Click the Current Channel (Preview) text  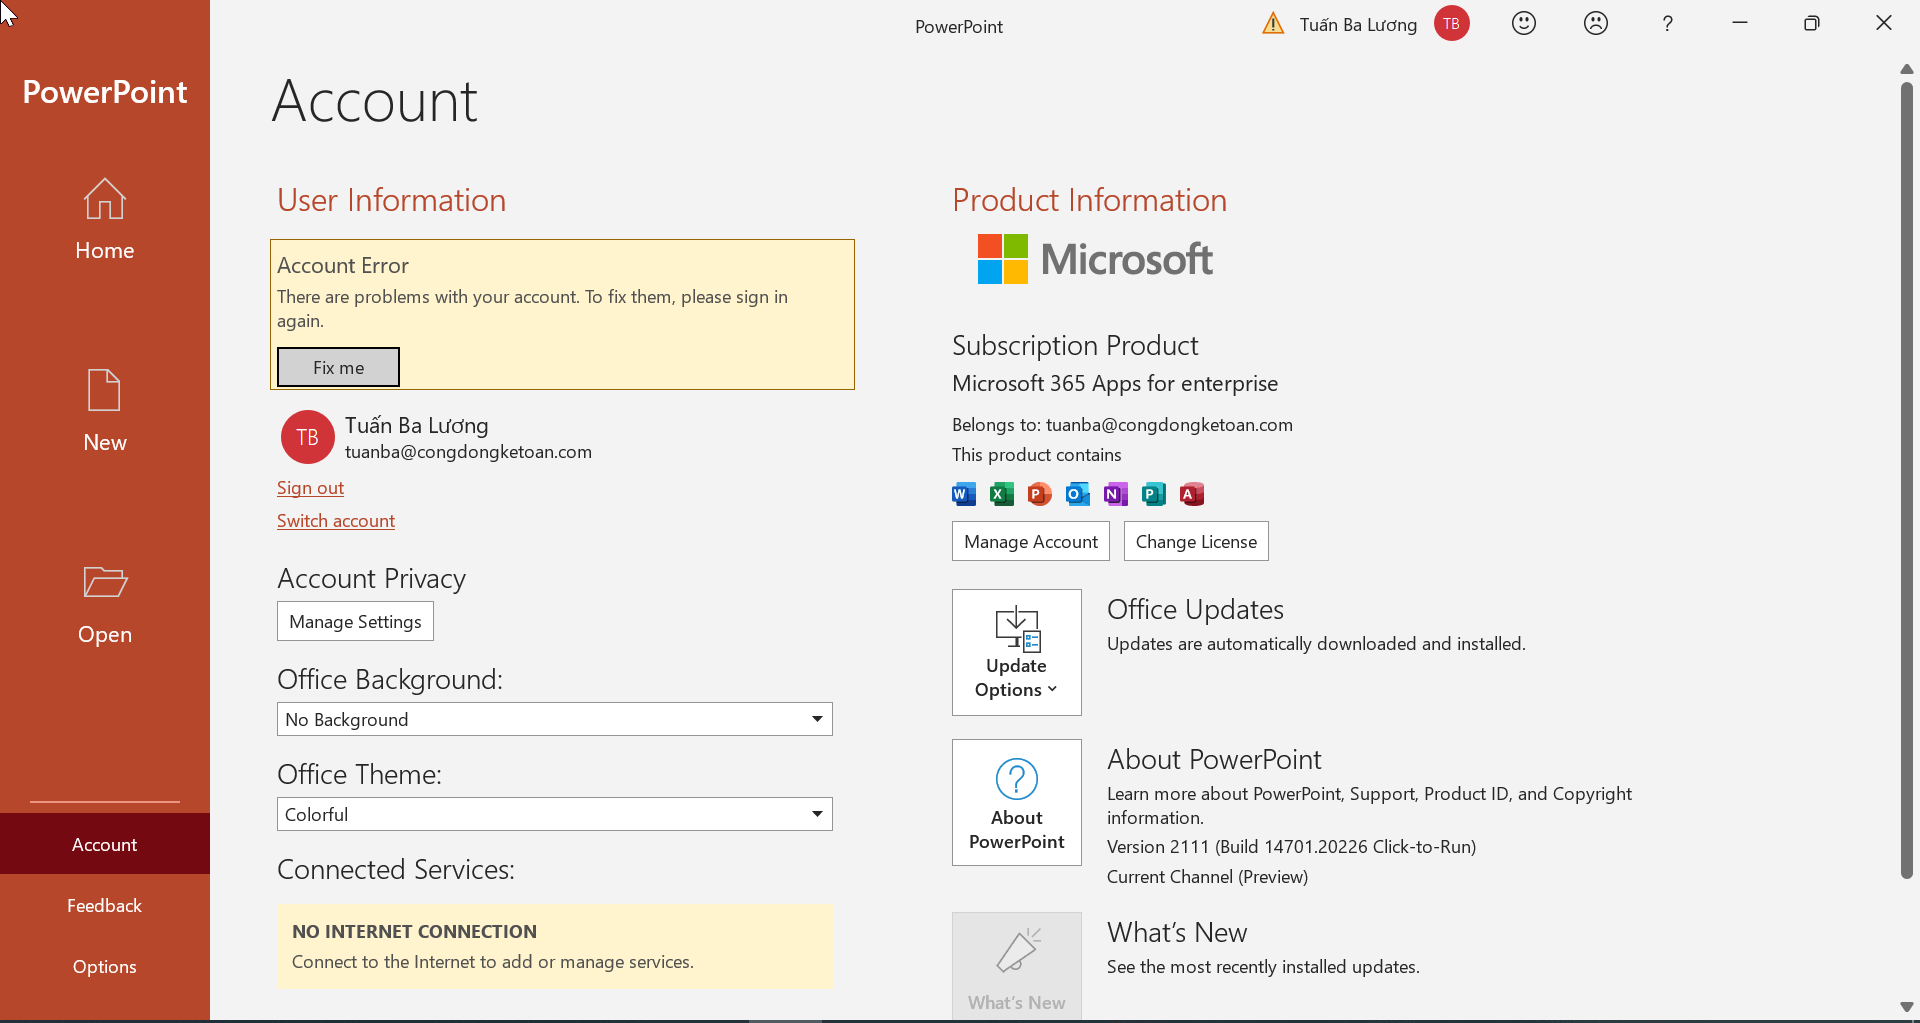(x=1207, y=877)
